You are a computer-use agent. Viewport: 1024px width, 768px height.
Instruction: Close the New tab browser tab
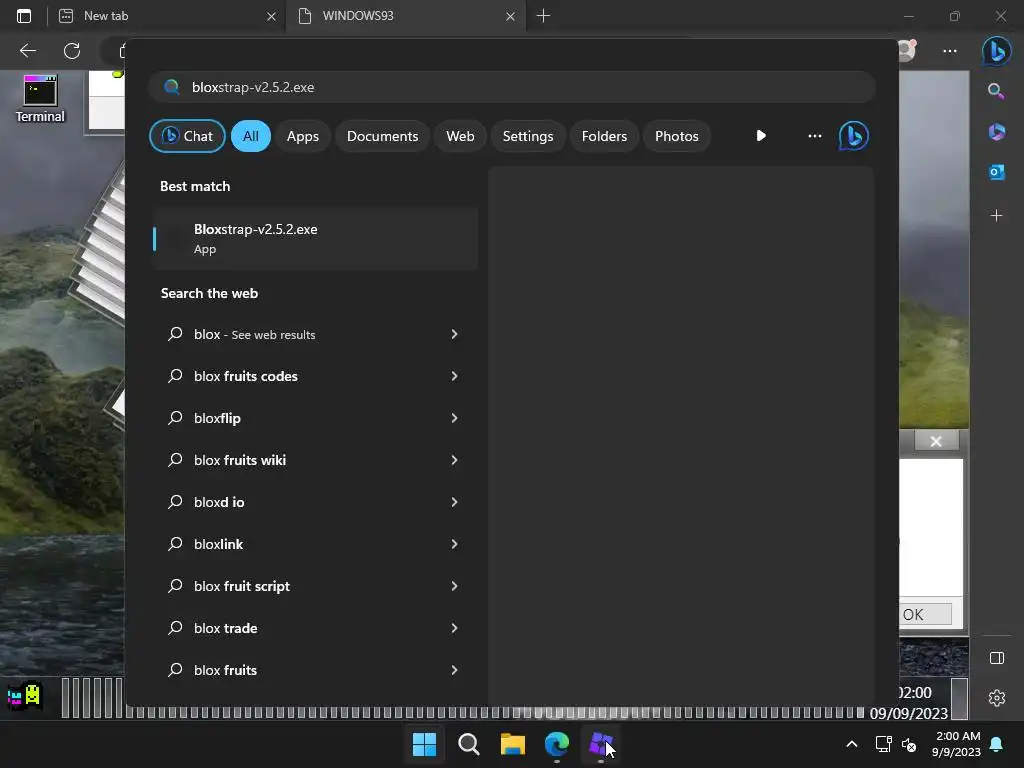pos(271,16)
